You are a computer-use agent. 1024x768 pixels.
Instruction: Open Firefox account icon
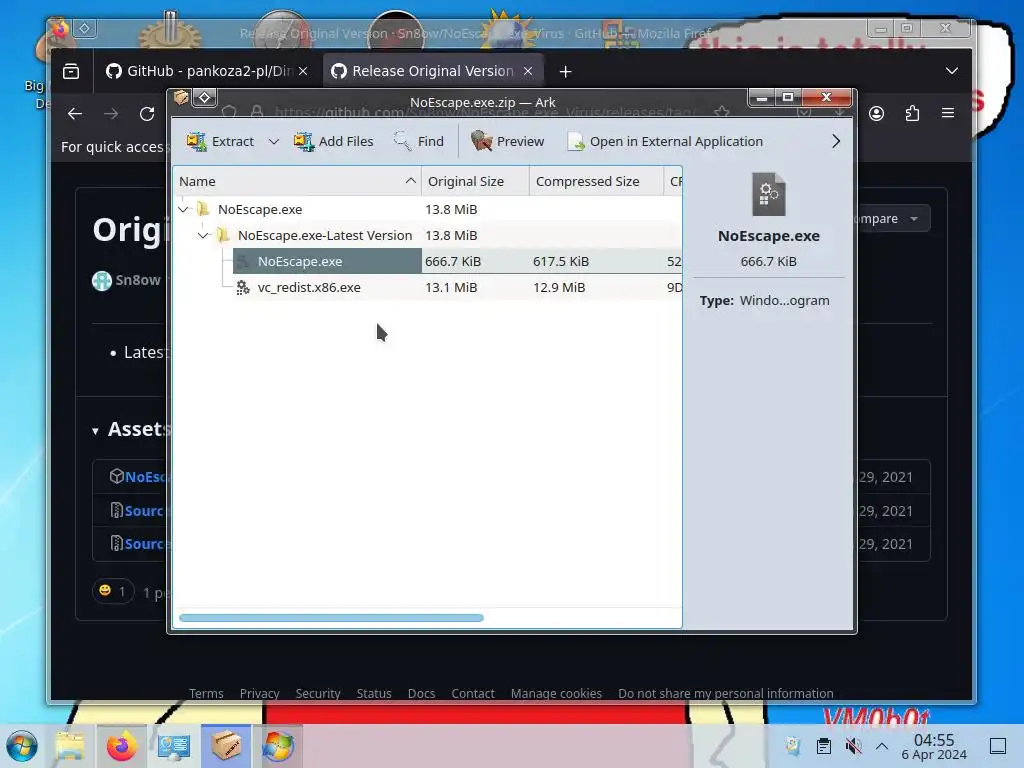pos(876,114)
